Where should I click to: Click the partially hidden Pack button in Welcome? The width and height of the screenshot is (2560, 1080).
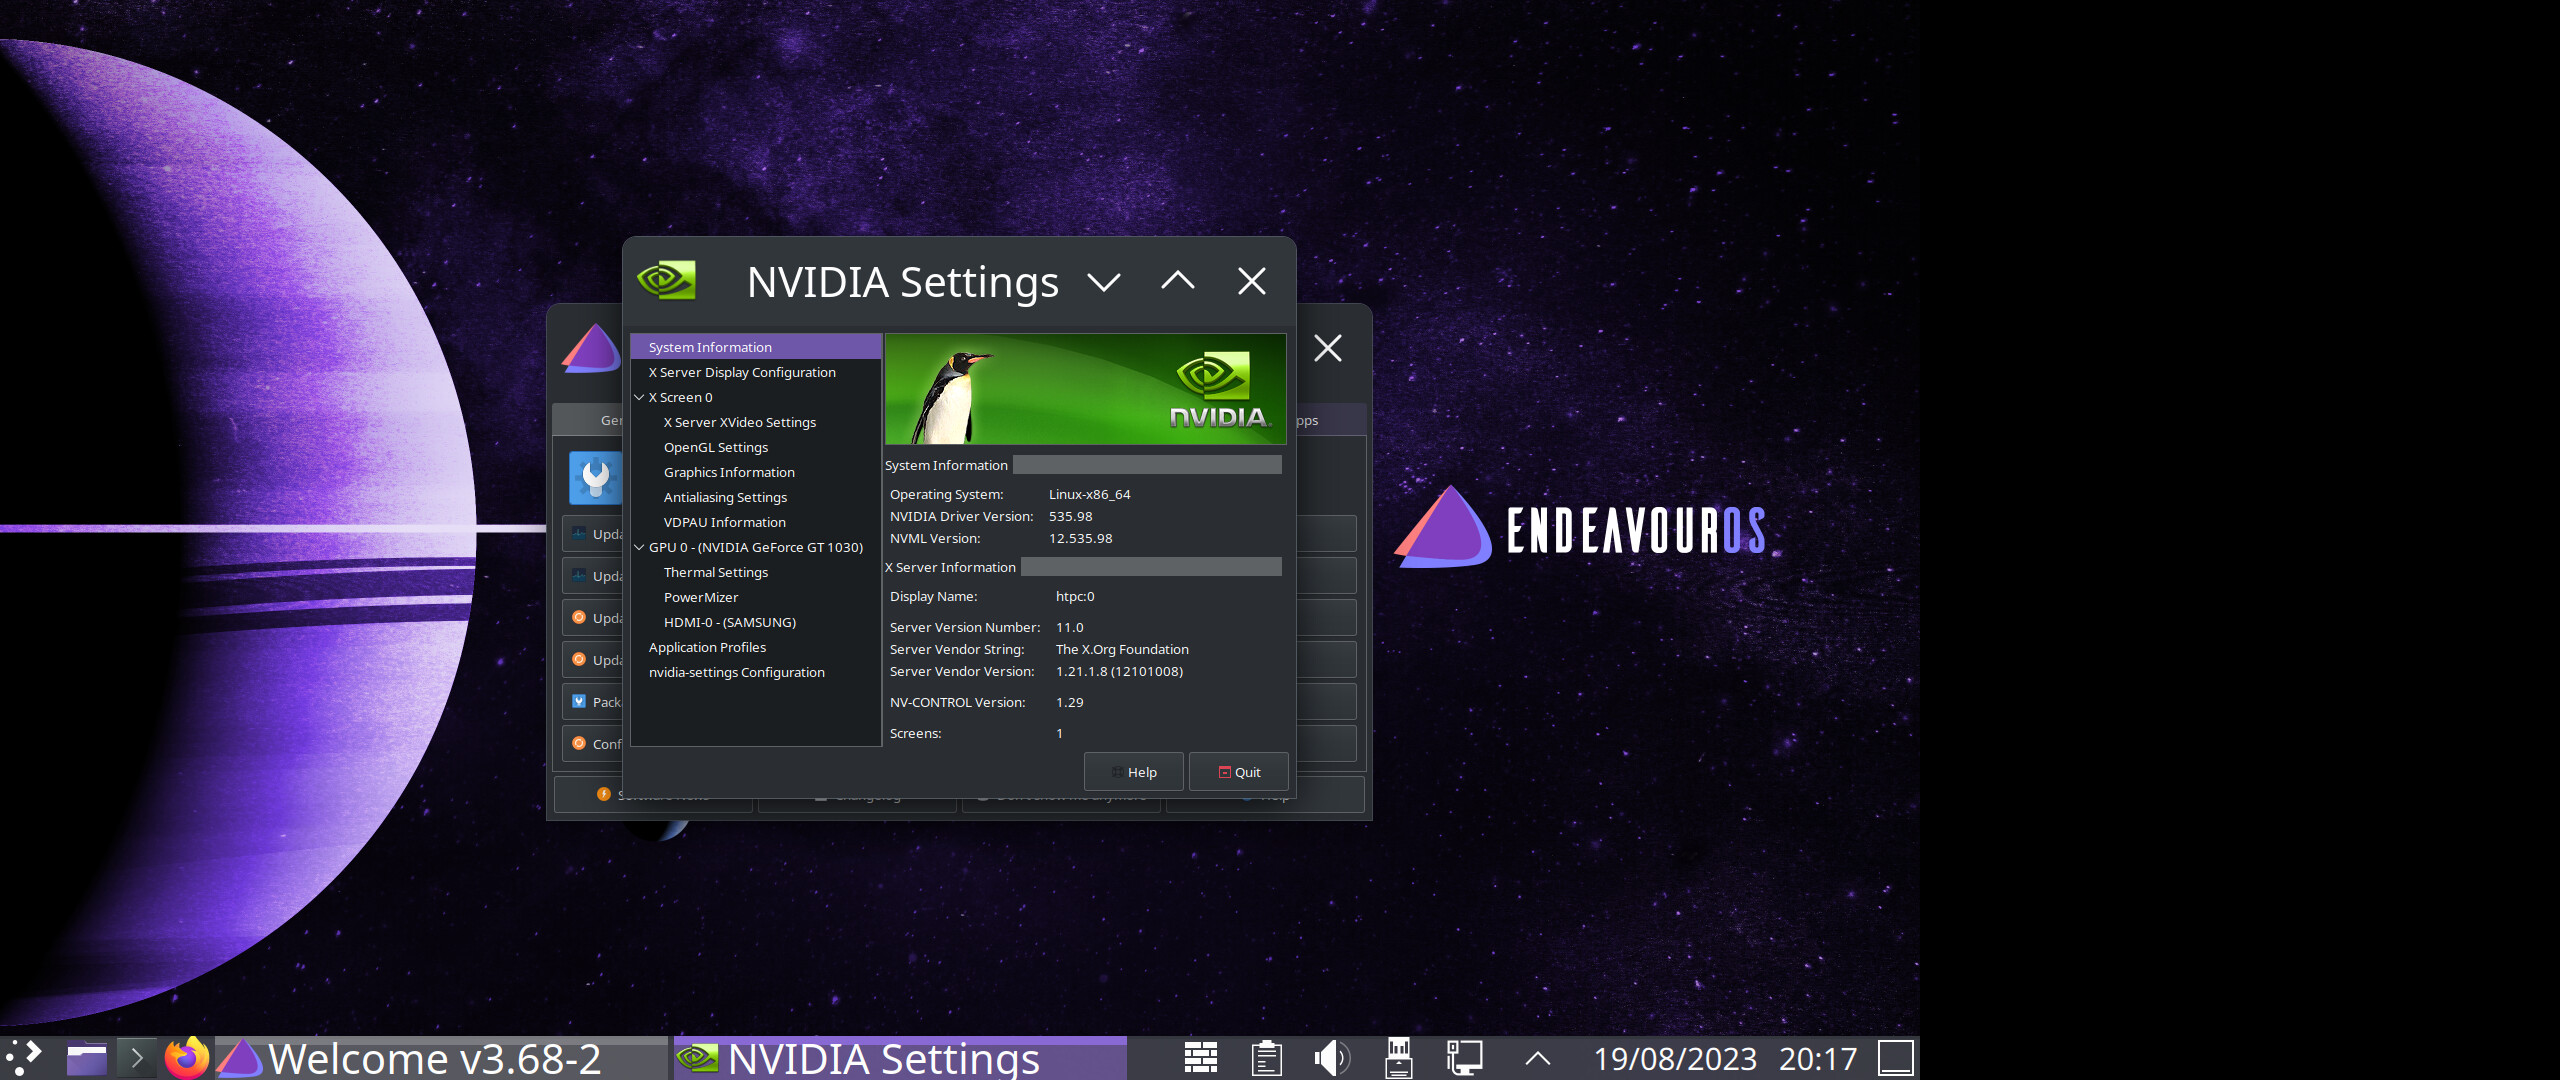[593, 702]
